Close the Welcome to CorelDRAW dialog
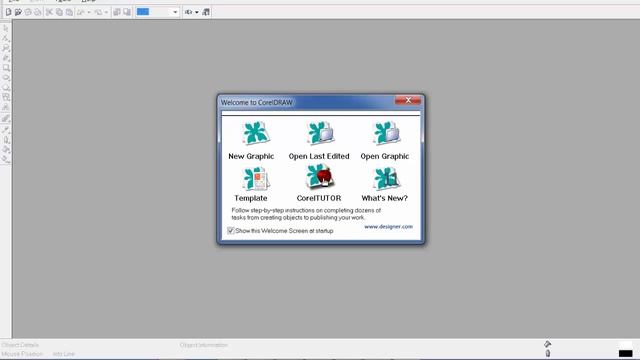 point(407,100)
